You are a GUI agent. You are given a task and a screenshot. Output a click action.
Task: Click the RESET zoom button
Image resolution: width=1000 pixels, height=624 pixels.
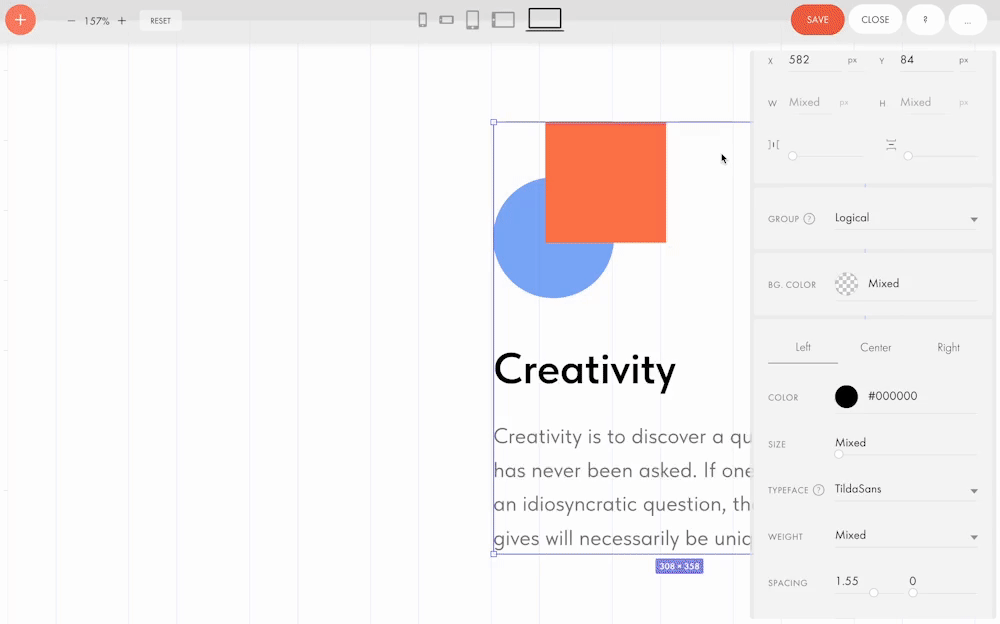pyautogui.click(x=161, y=20)
